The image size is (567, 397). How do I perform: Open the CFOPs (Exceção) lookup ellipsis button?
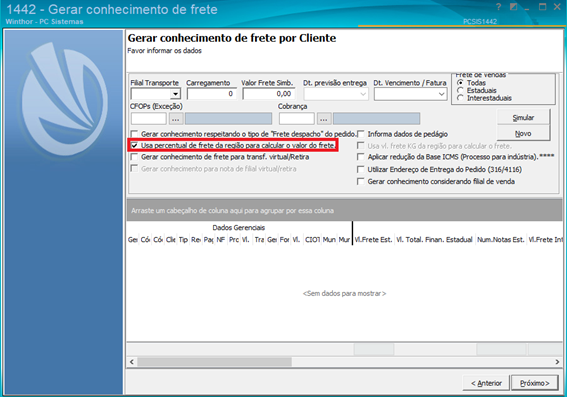176,119
